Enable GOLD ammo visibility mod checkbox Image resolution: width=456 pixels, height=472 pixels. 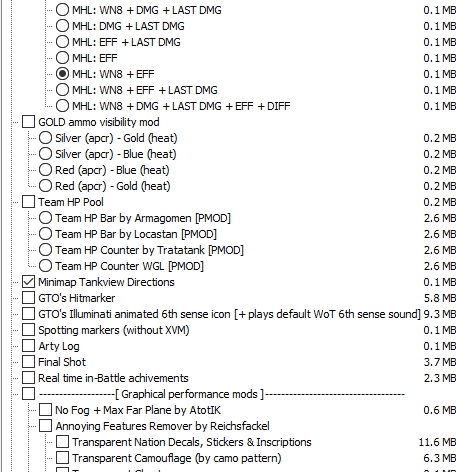28,122
